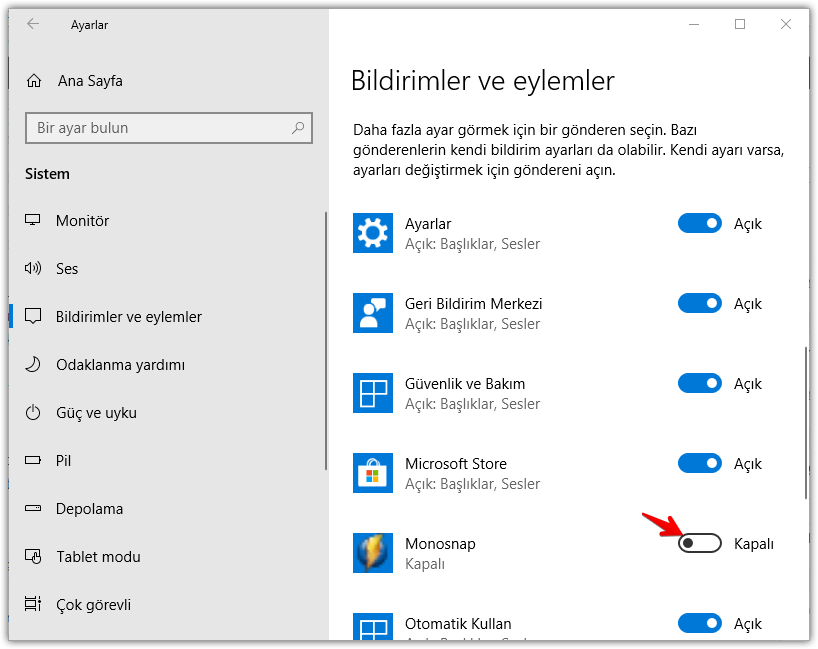Click the Güç ve uyku power icon

34,412
